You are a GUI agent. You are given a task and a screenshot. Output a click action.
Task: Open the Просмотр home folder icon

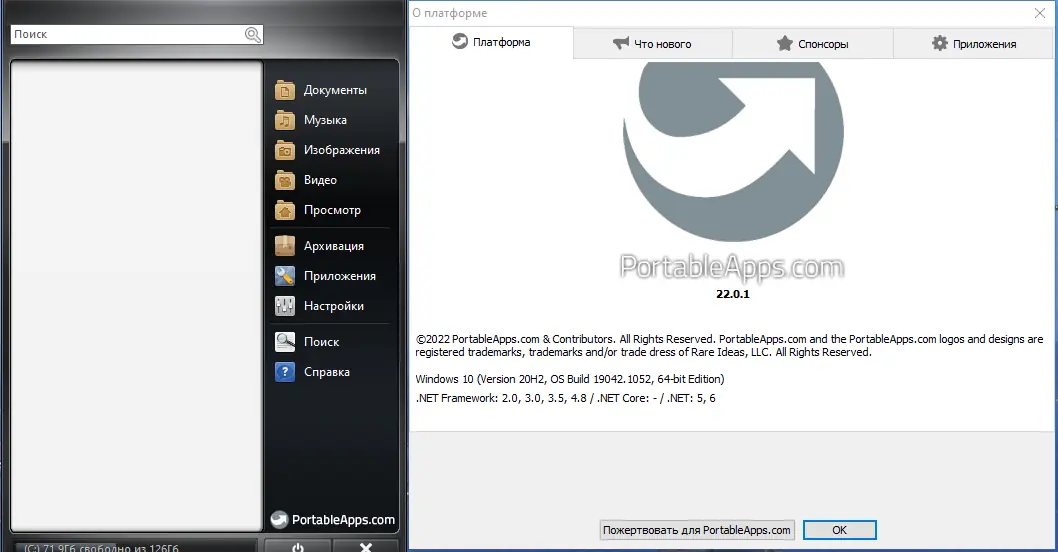[x=285, y=210]
